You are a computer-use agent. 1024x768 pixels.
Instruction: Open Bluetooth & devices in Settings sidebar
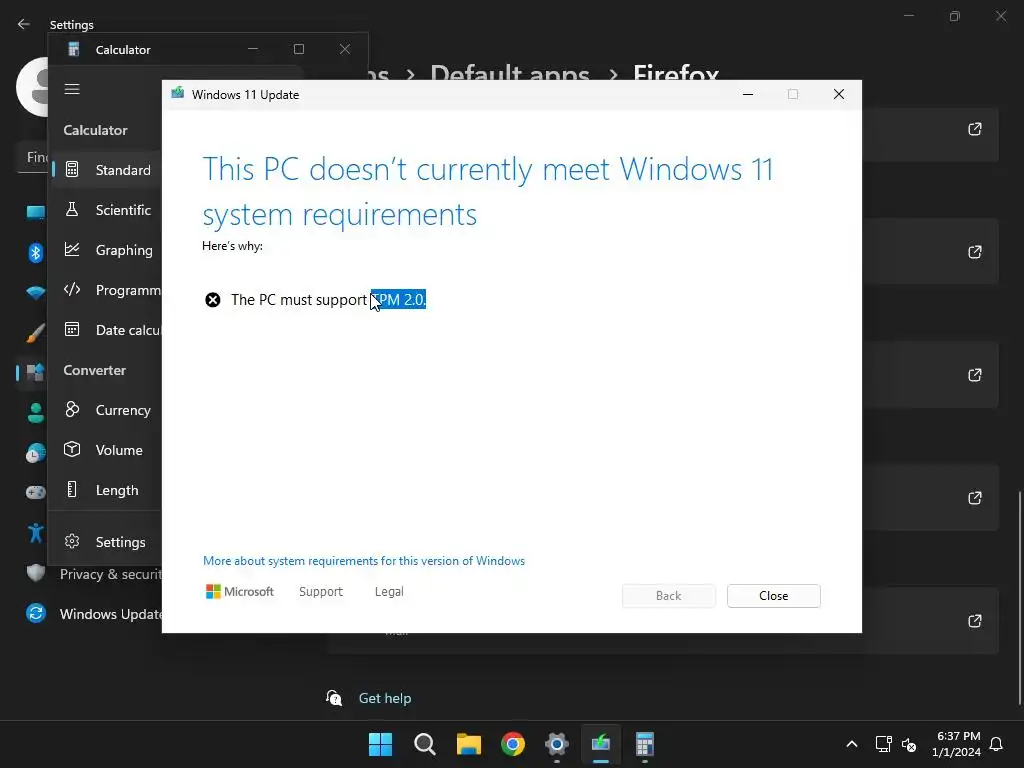tap(36, 253)
